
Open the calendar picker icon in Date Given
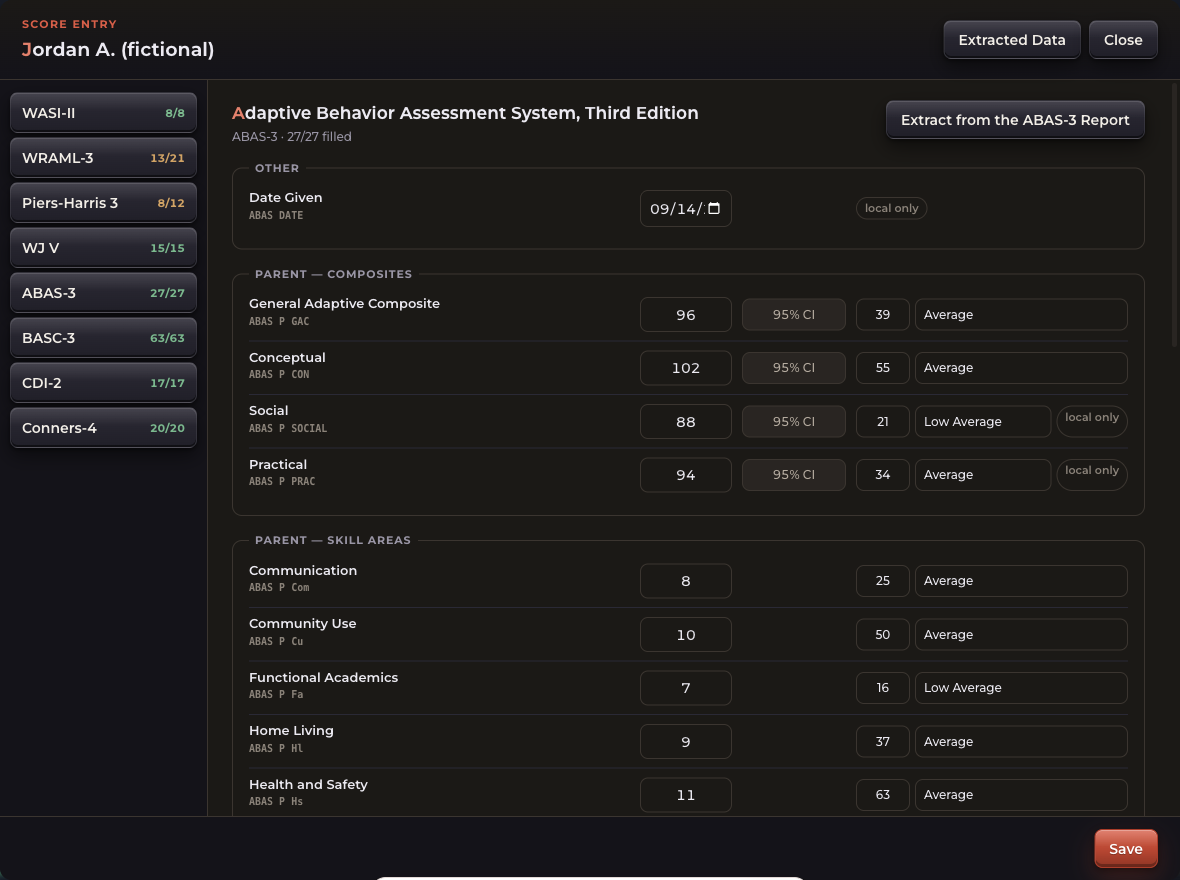[x=714, y=209]
